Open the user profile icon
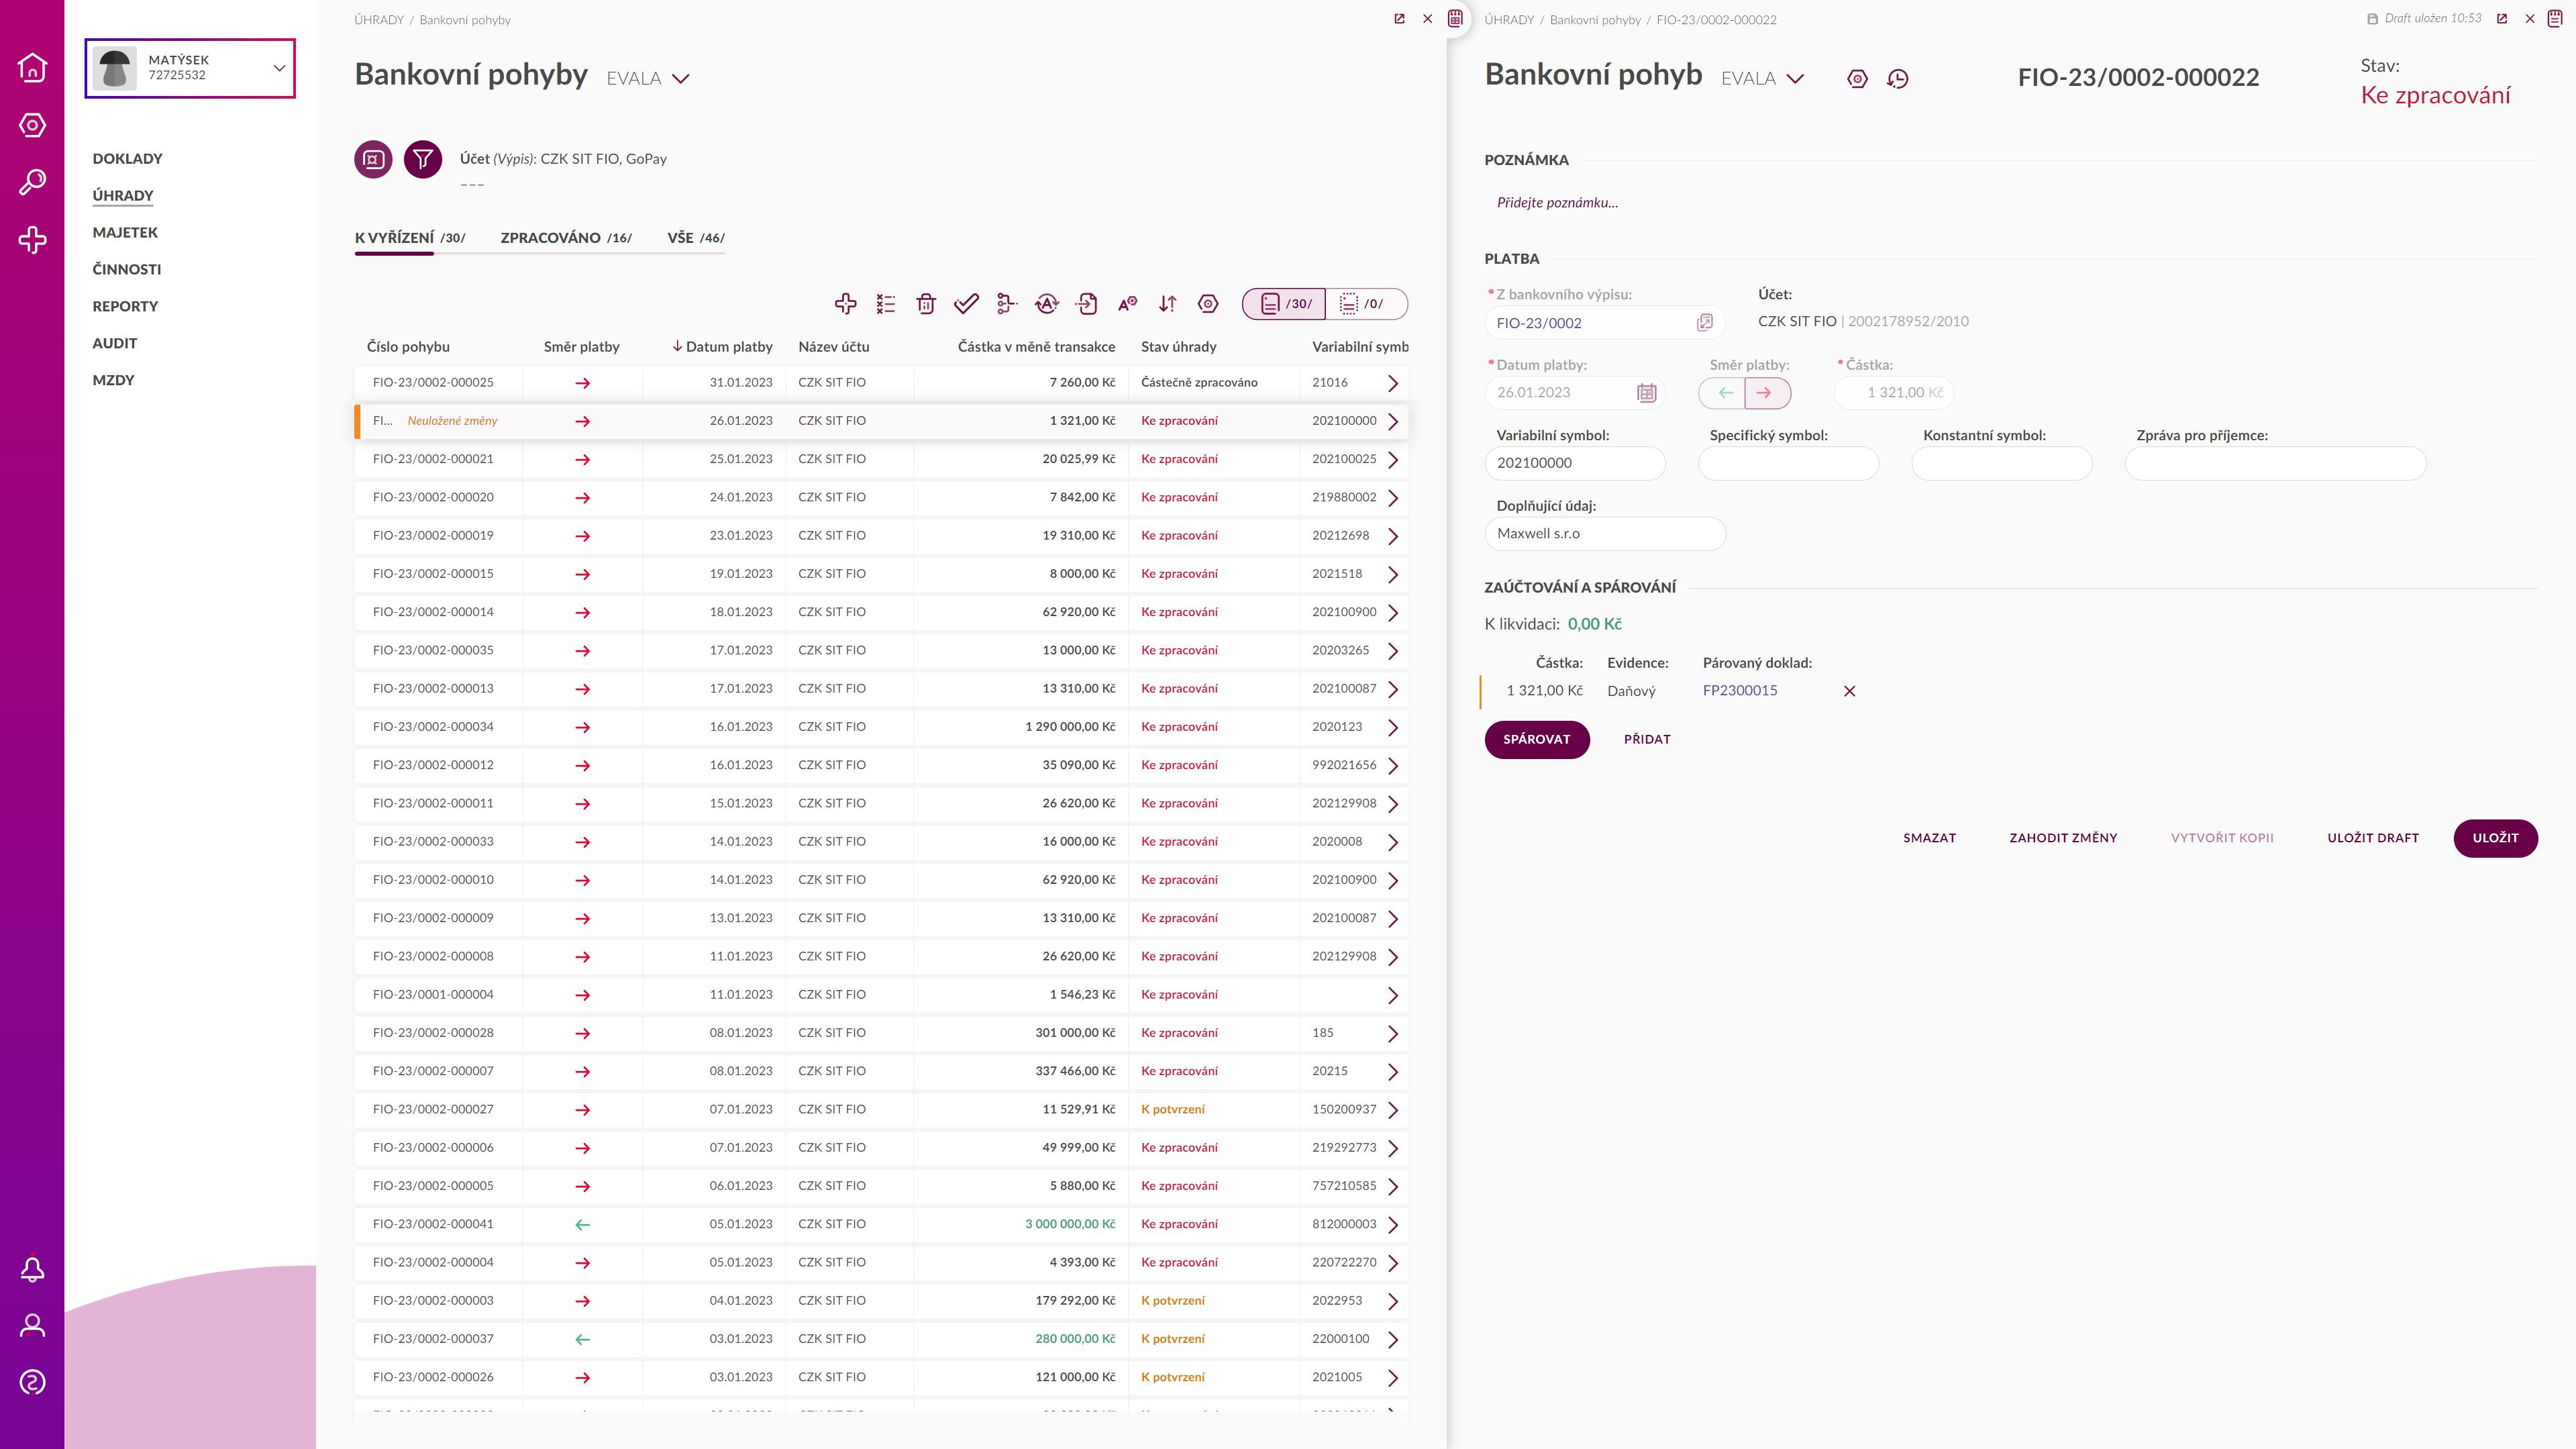Viewport: 2576px width, 1449px height. [32, 1326]
